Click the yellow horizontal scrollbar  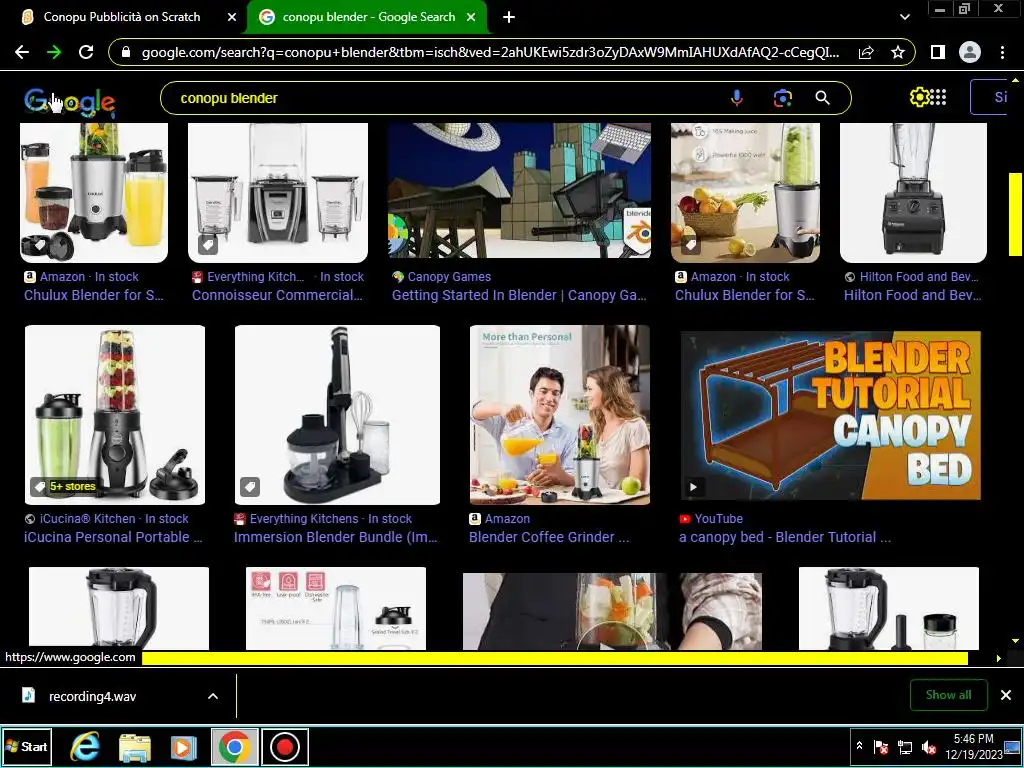(x=554, y=658)
